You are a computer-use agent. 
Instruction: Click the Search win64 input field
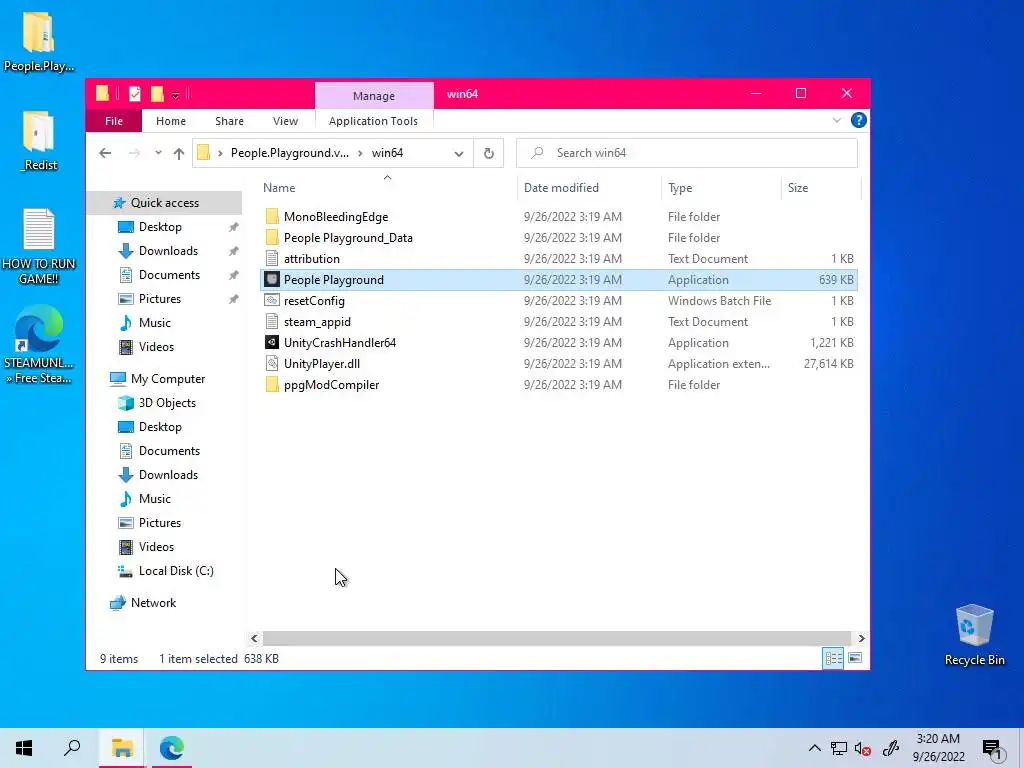(x=686, y=153)
